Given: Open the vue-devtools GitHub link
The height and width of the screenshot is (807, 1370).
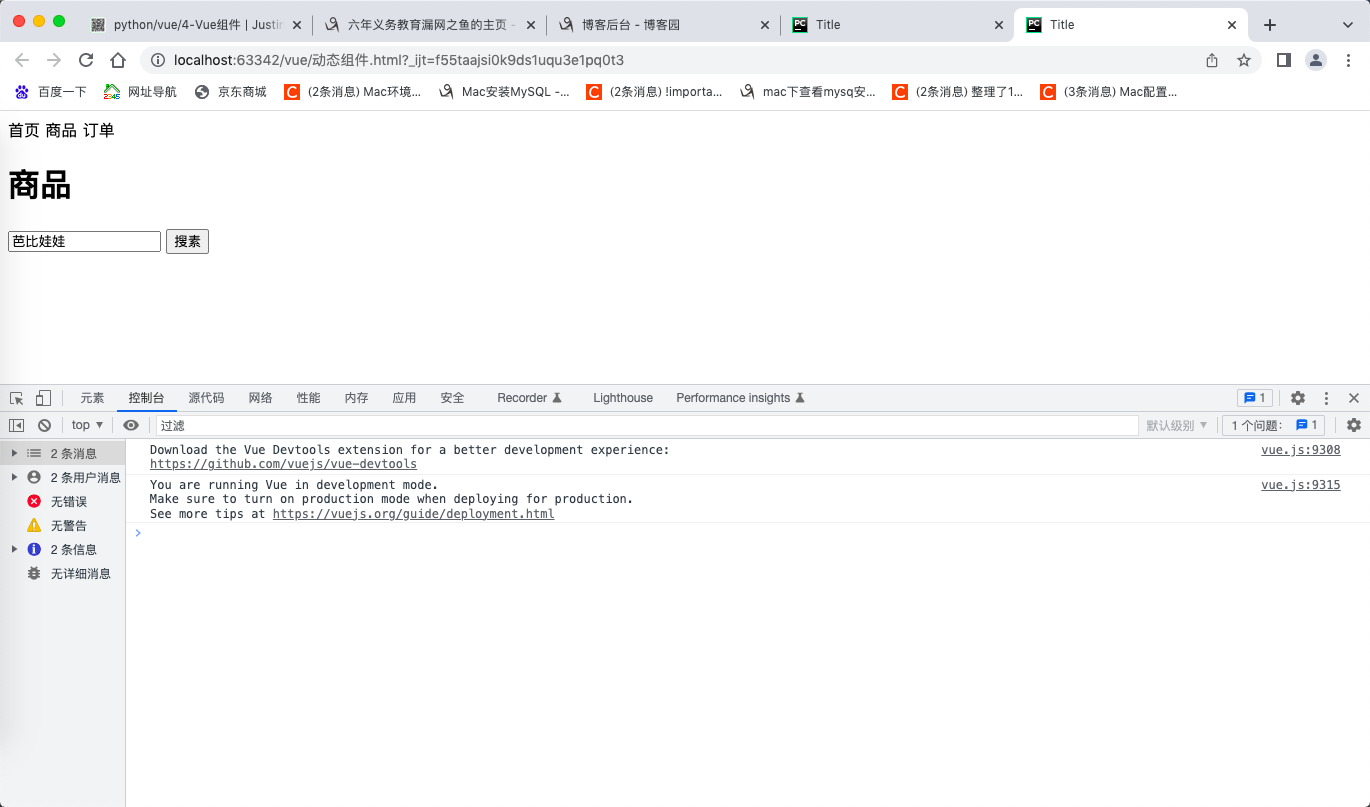Looking at the screenshot, I should pos(283,464).
